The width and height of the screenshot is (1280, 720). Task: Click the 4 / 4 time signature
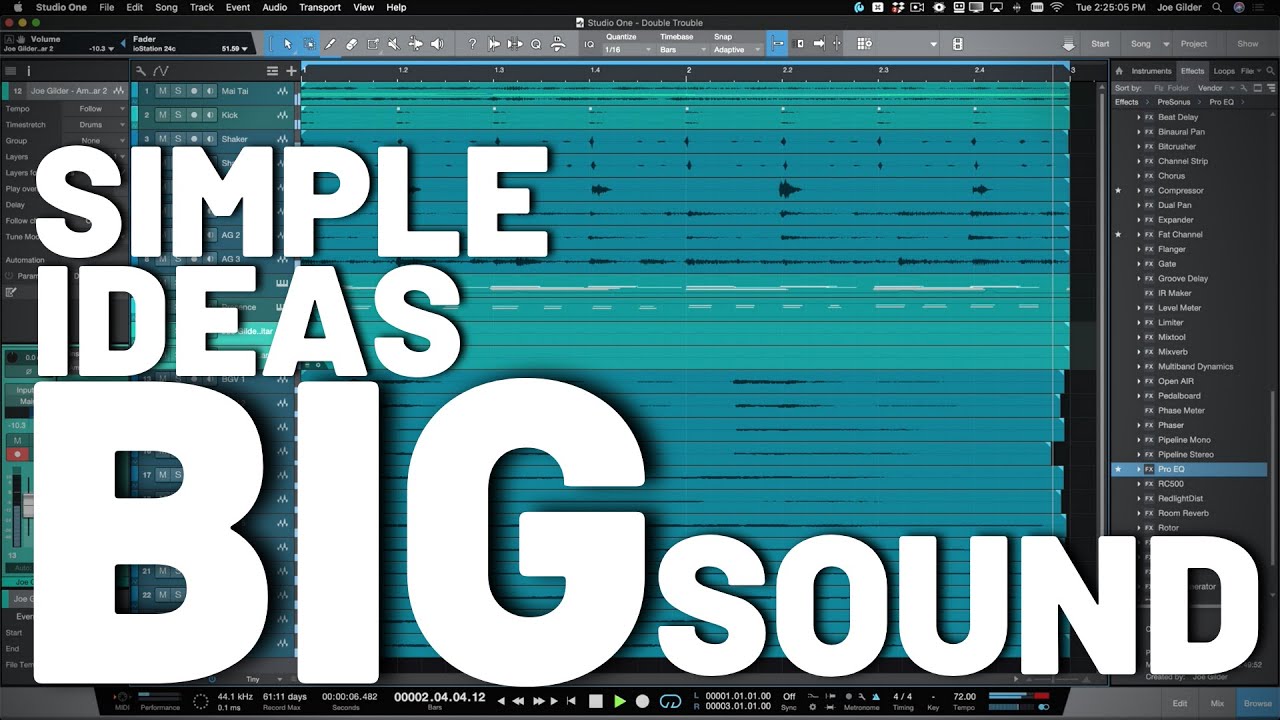click(x=902, y=696)
